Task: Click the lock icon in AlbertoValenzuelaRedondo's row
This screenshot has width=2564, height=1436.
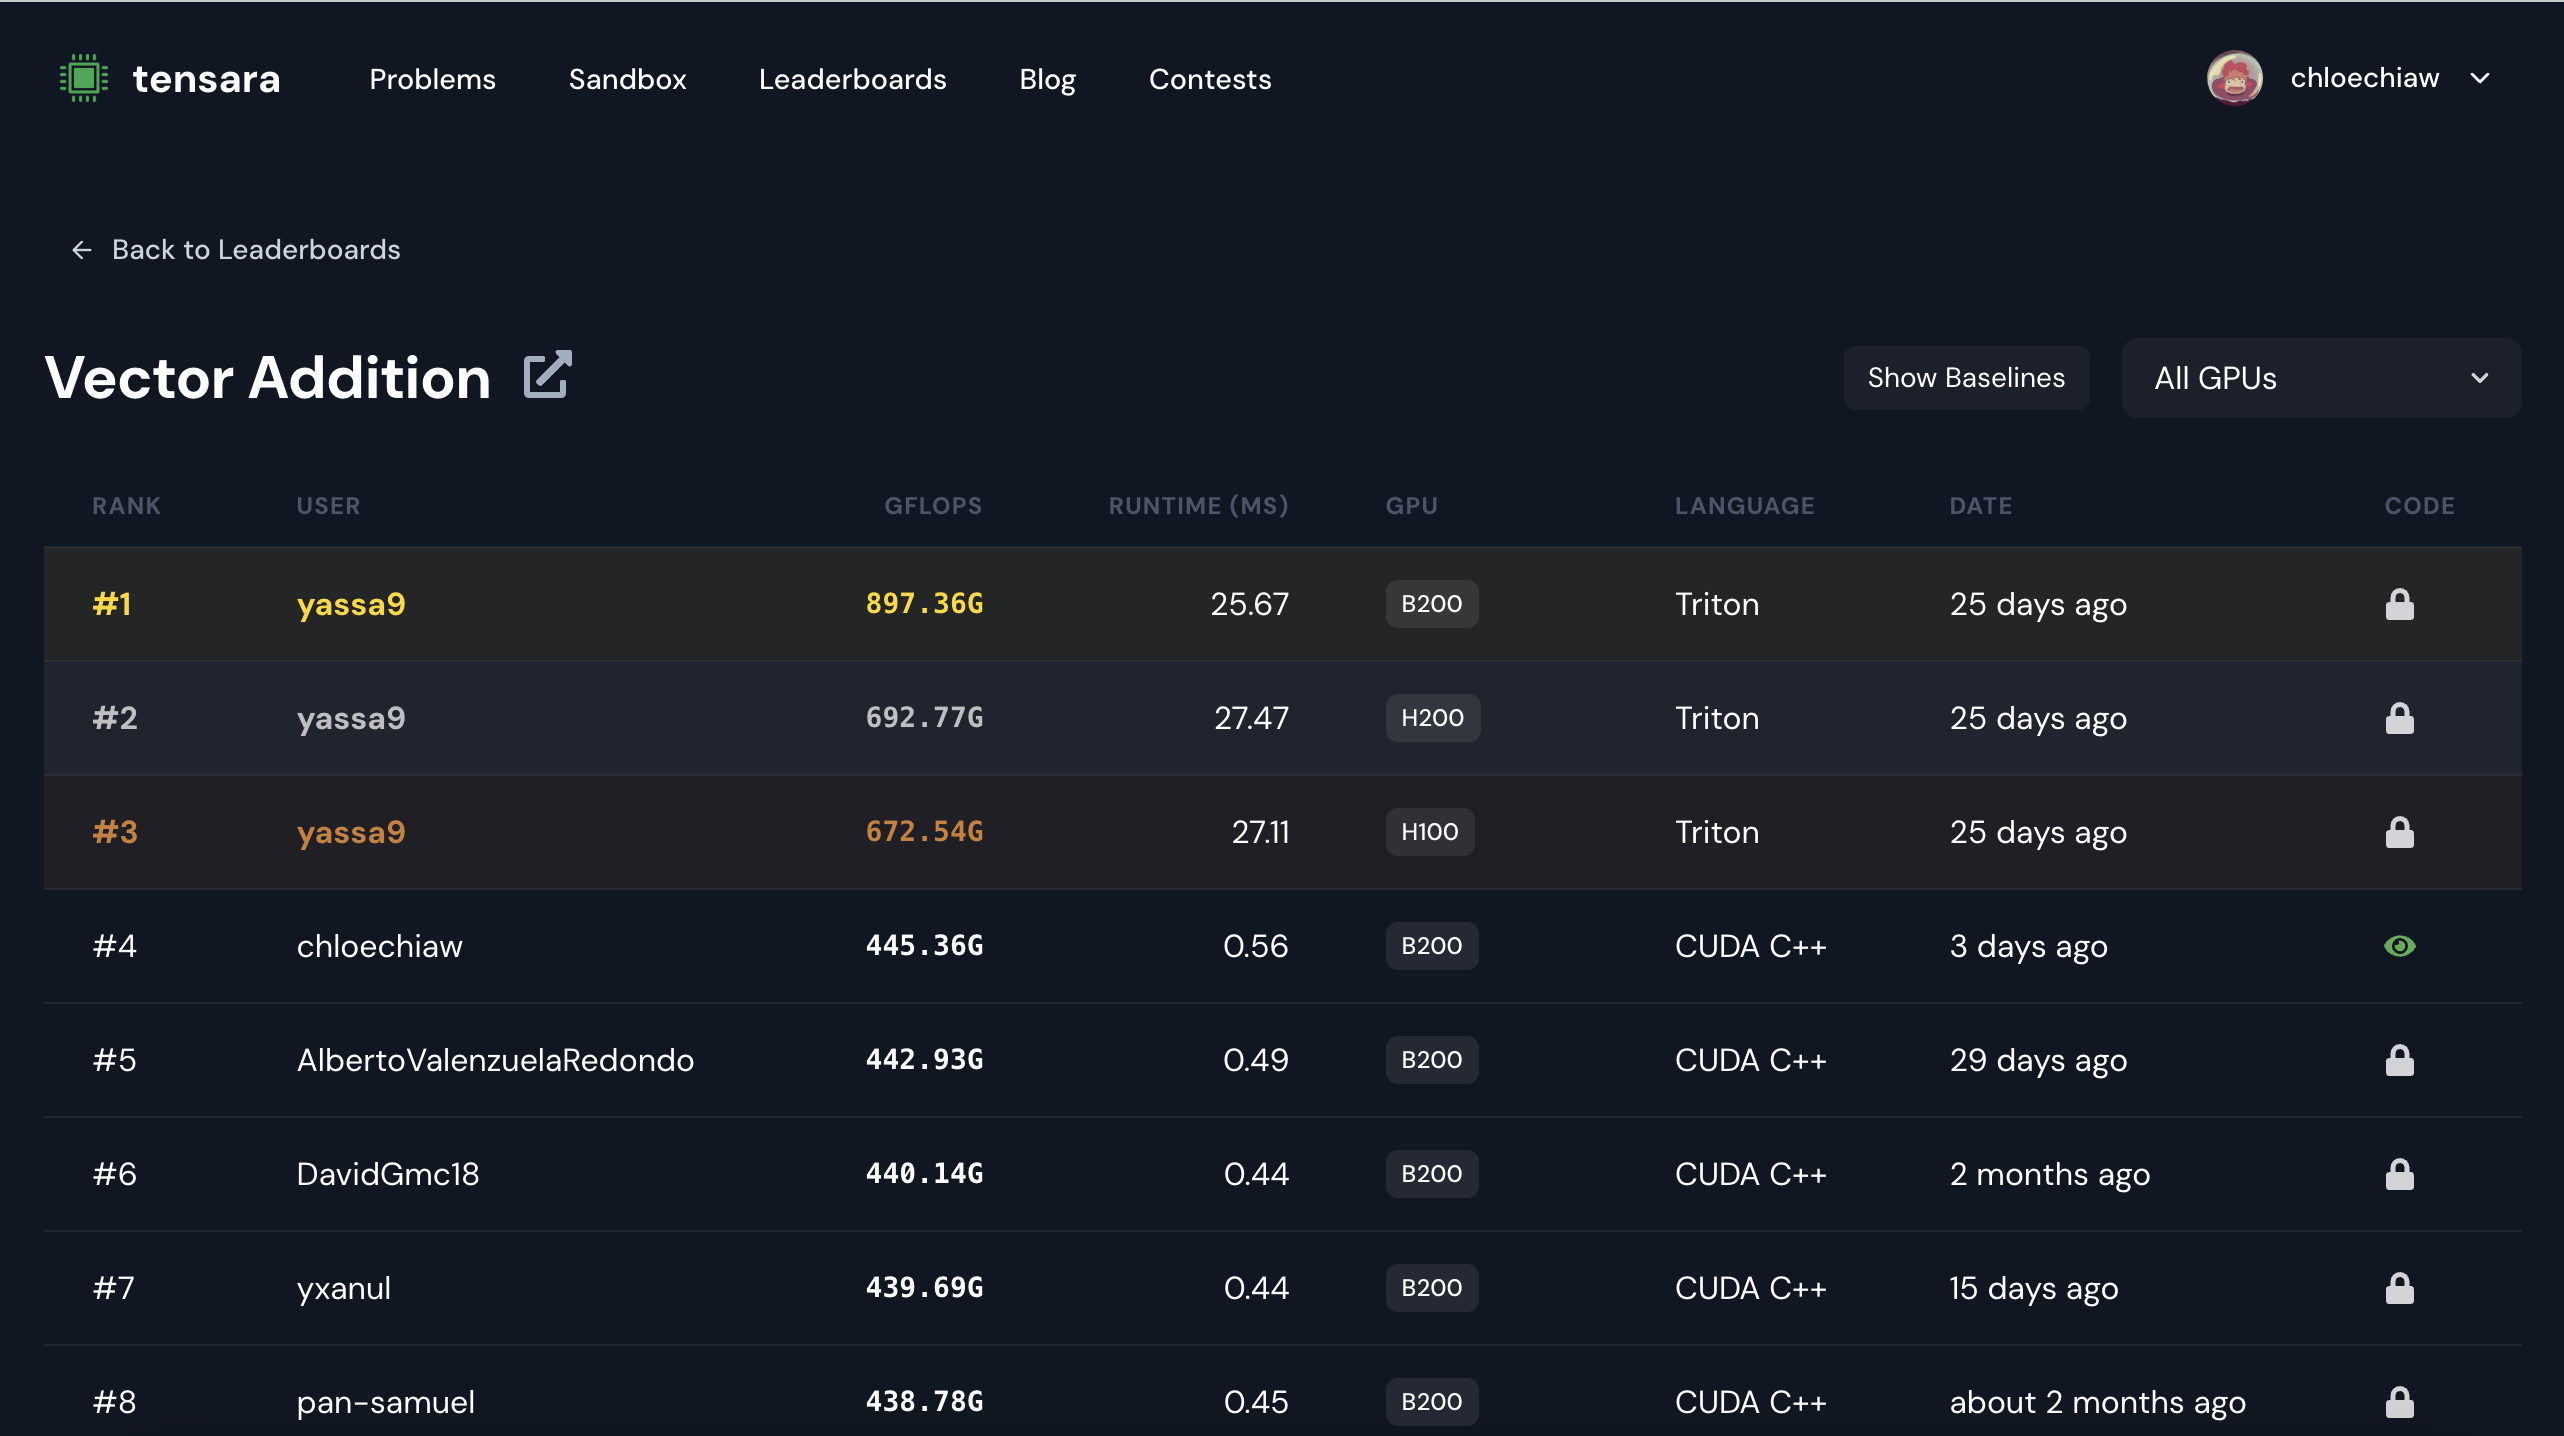Action: pos(2399,1060)
